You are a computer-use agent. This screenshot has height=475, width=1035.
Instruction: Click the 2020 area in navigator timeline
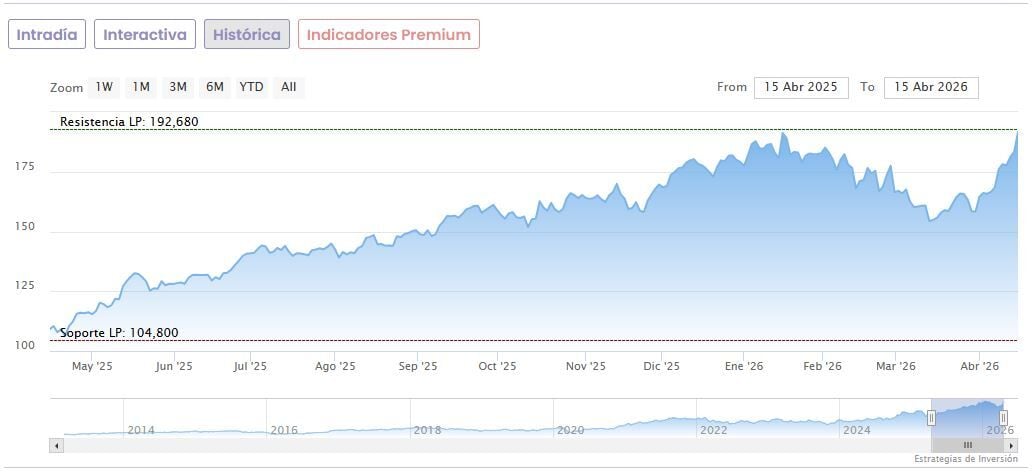pos(570,430)
